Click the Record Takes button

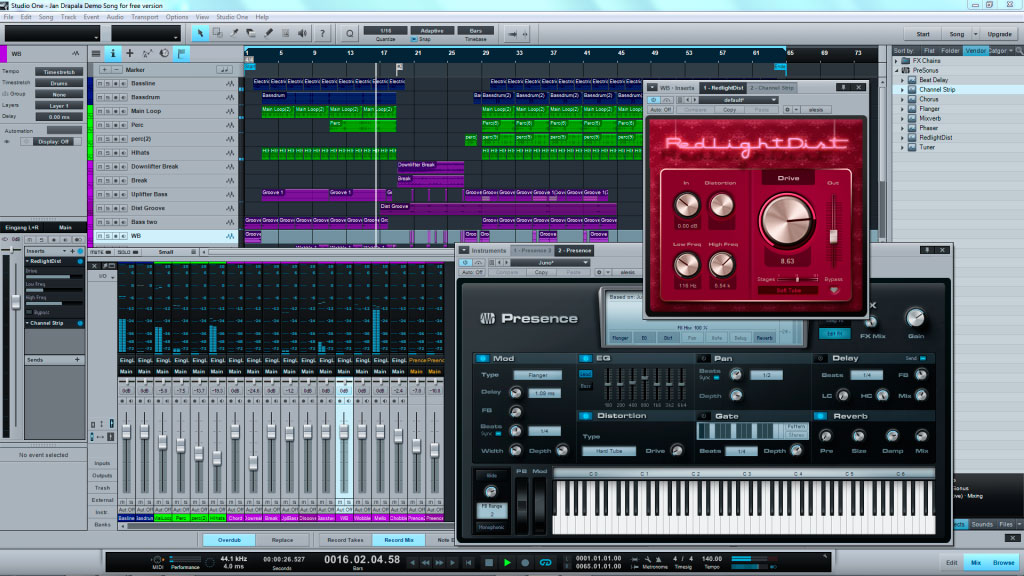pos(345,540)
